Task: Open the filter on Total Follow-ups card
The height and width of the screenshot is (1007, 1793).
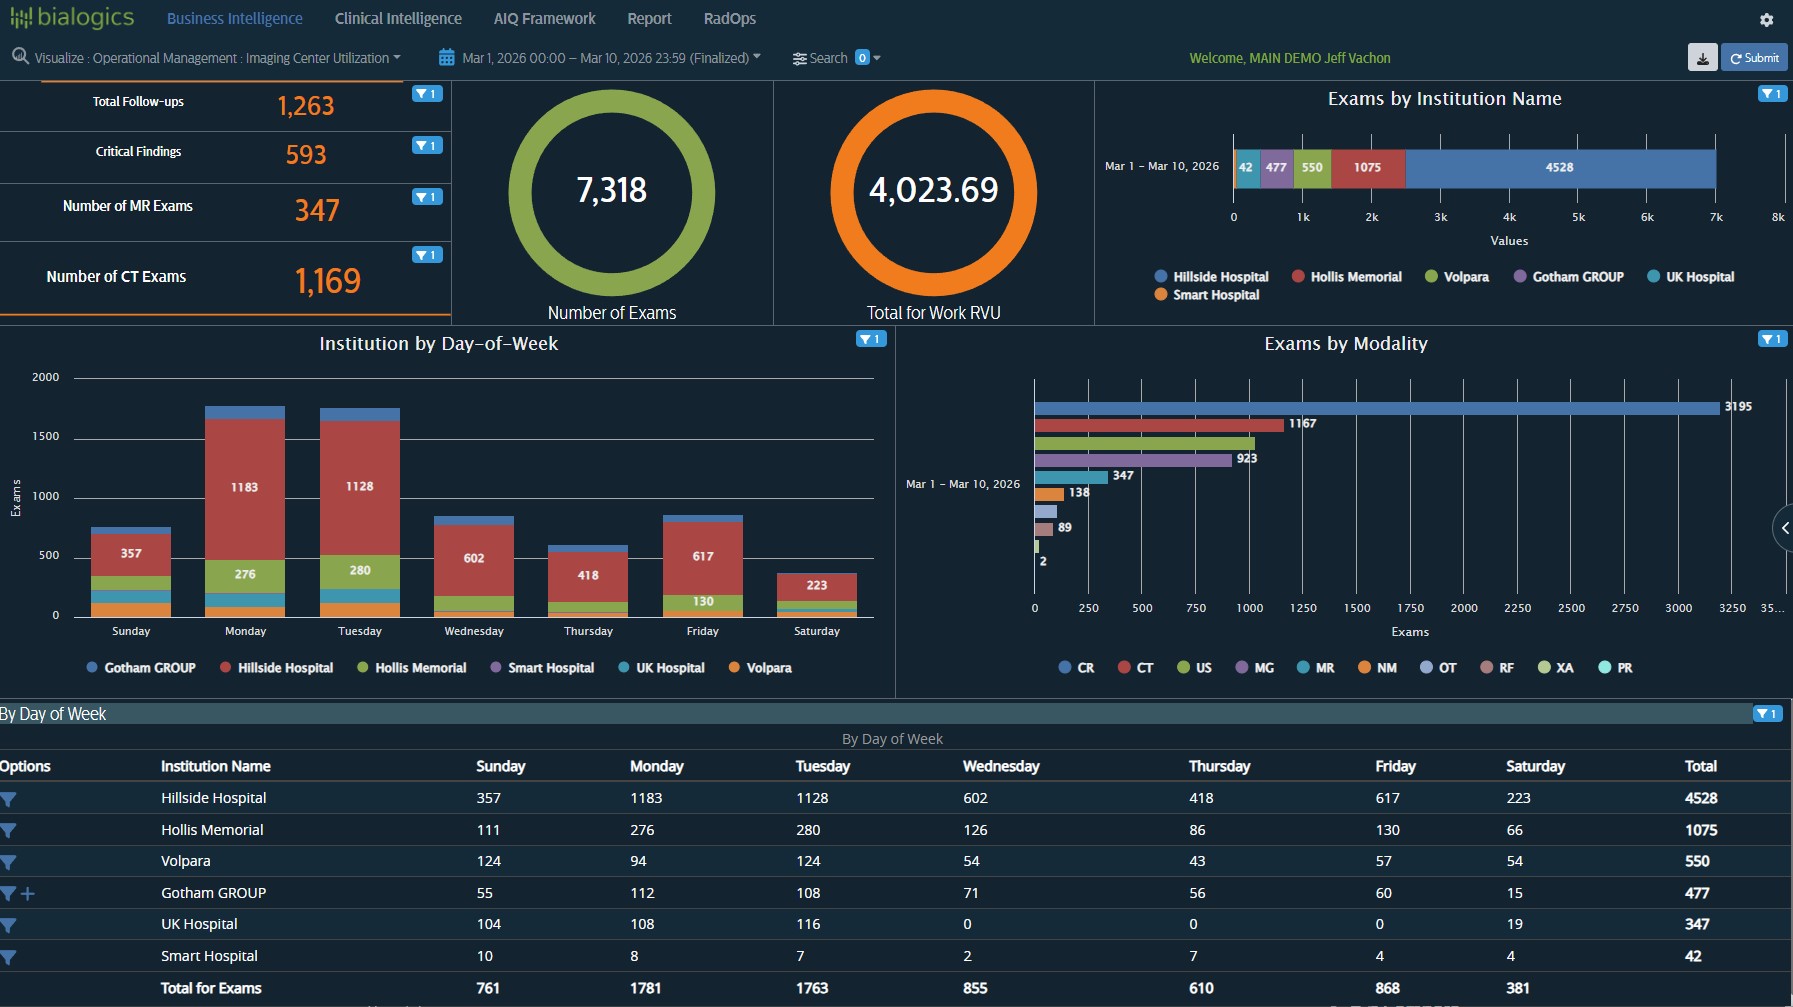Action: pos(428,93)
